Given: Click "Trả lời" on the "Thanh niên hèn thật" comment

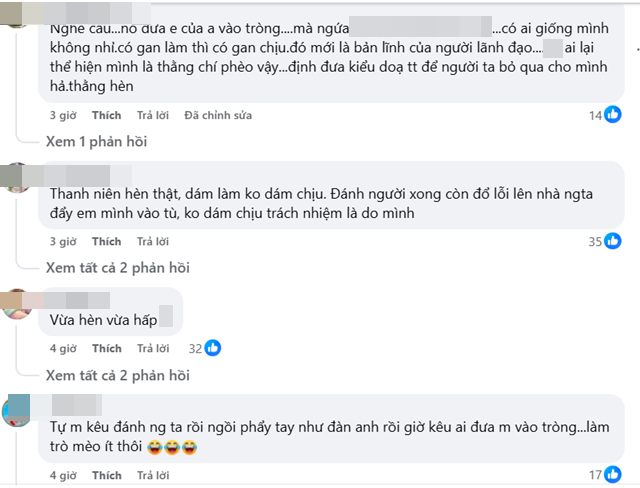Looking at the screenshot, I should pos(153,242).
